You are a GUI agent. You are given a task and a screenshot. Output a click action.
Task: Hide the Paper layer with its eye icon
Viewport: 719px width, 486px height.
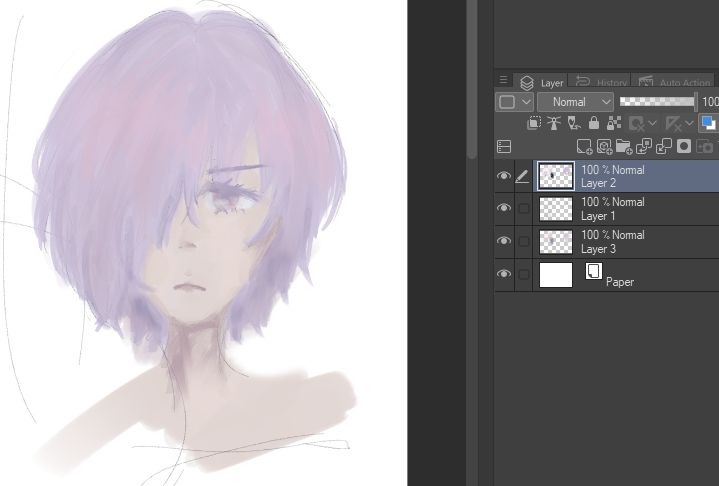(x=503, y=274)
